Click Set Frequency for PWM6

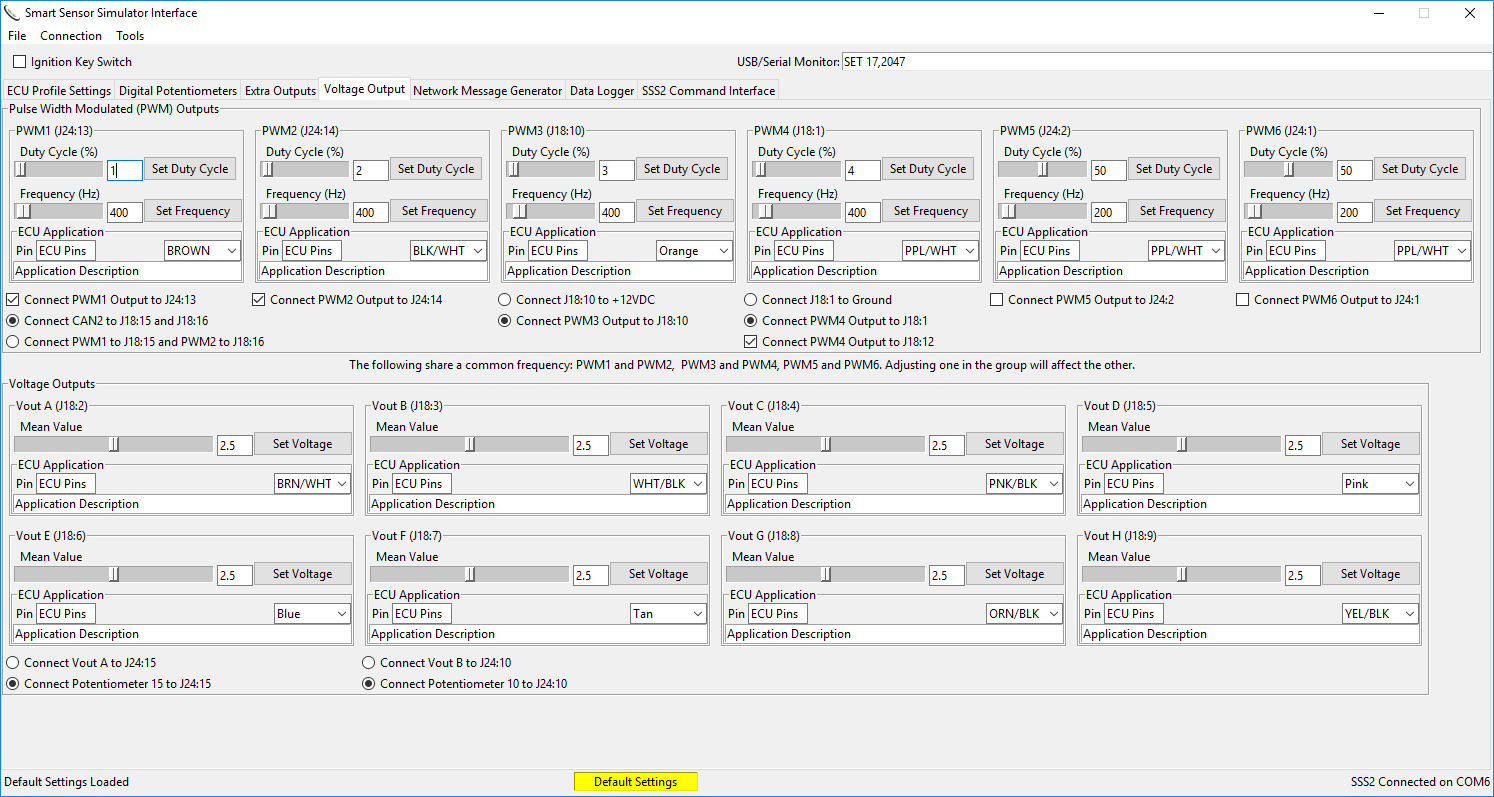click(1422, 211)
